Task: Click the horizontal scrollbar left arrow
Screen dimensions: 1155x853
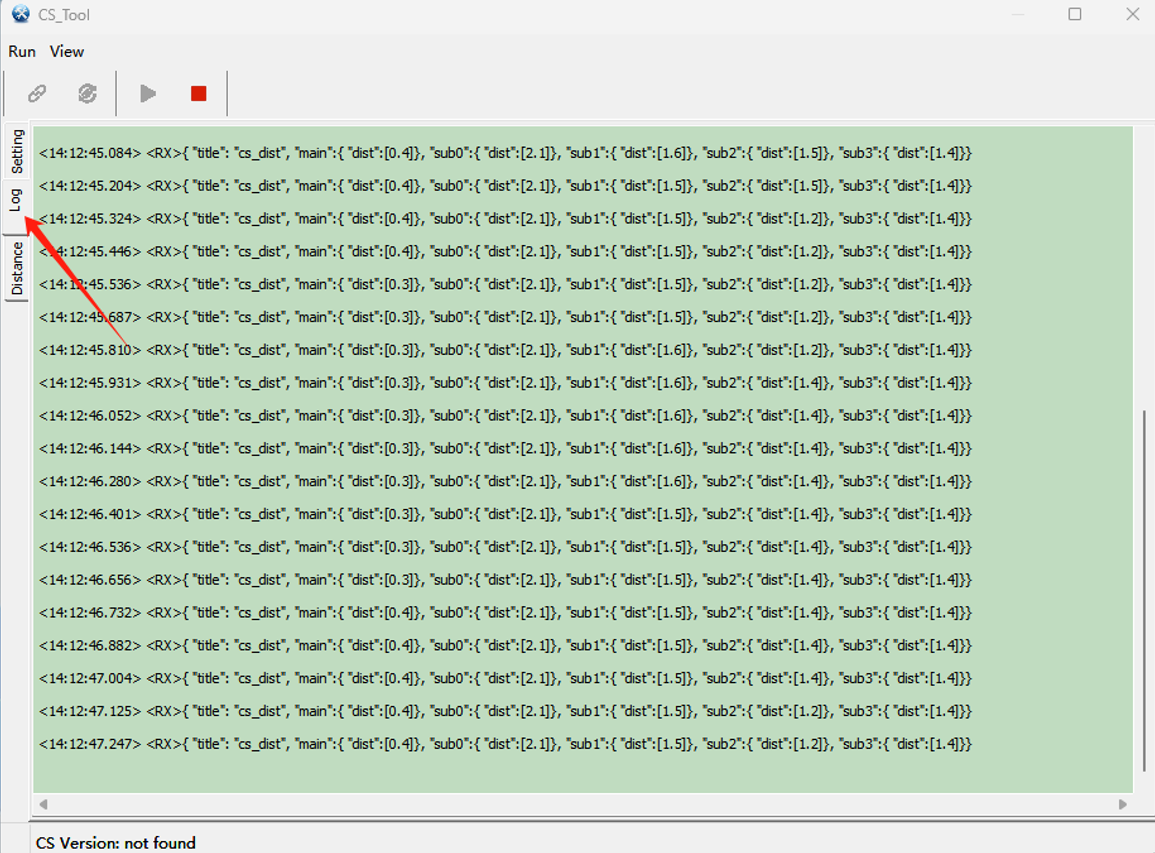Action: pyautogui.click(x=43, y=804)
